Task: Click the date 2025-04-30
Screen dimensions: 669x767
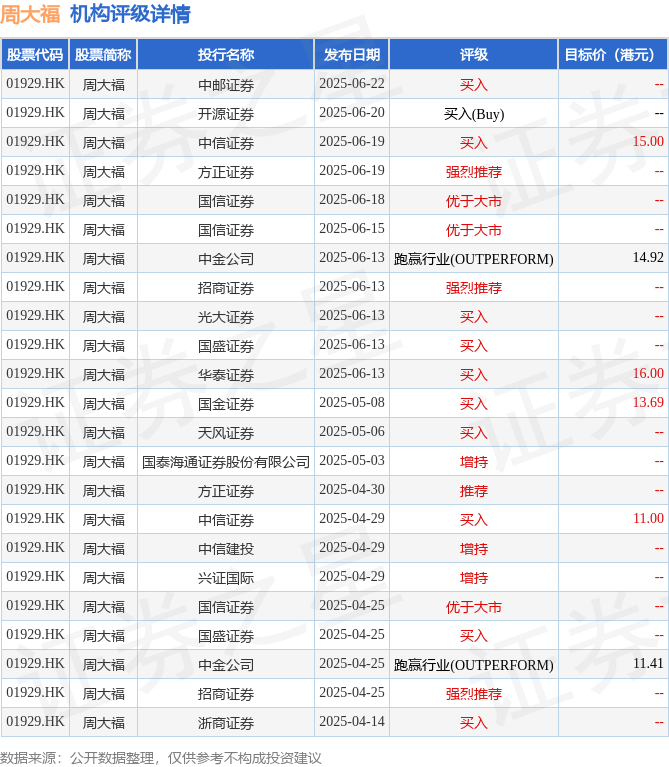Action: click(352, 490)
